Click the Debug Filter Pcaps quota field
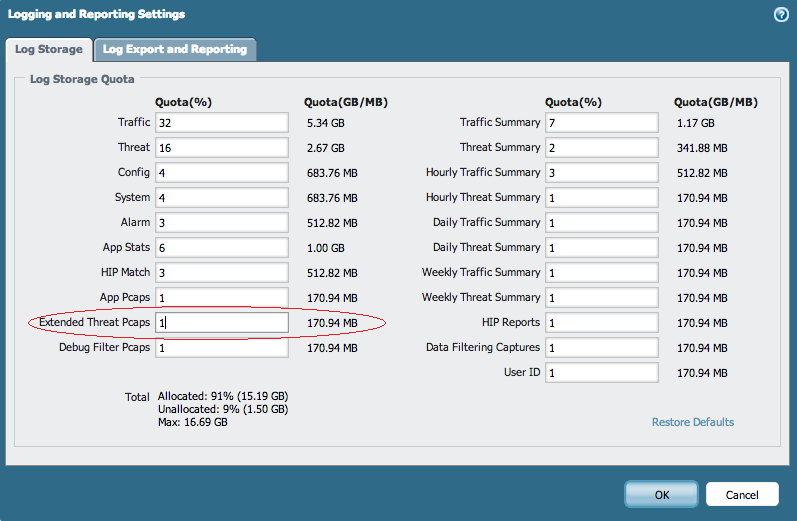797x521 pixels. click(221, 348)
